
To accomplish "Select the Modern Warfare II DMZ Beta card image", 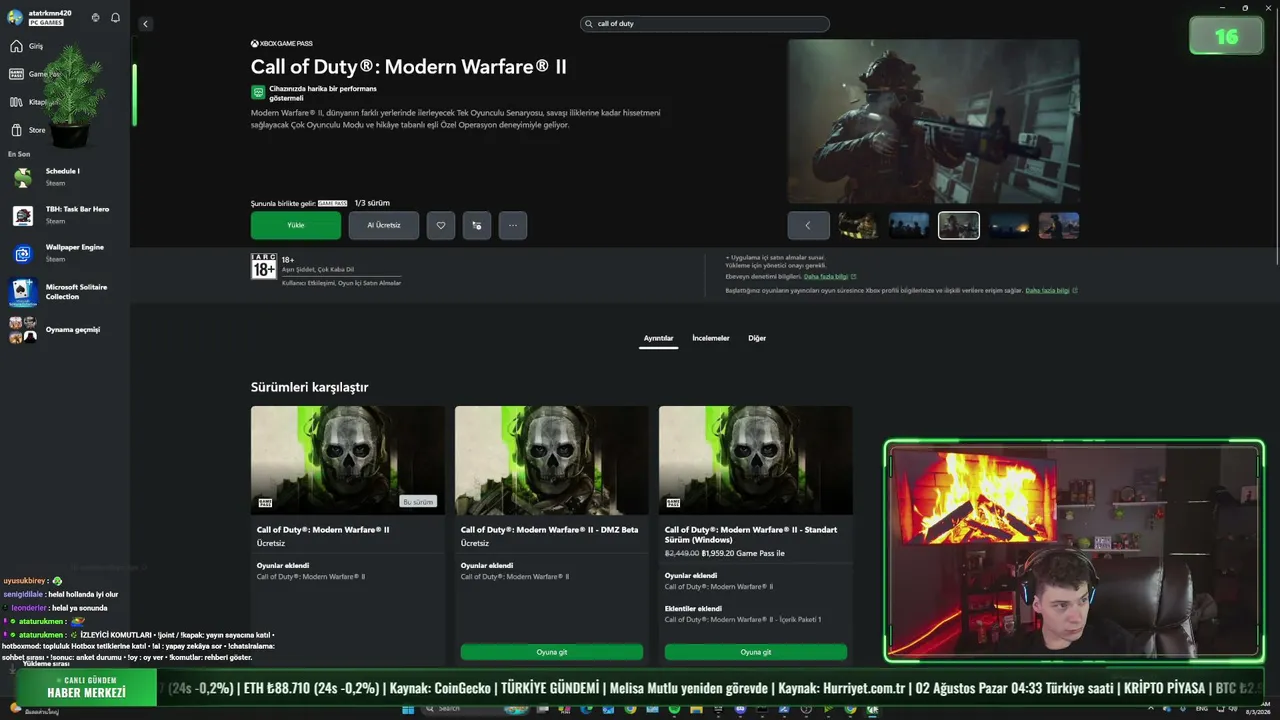I will point(552,460).
